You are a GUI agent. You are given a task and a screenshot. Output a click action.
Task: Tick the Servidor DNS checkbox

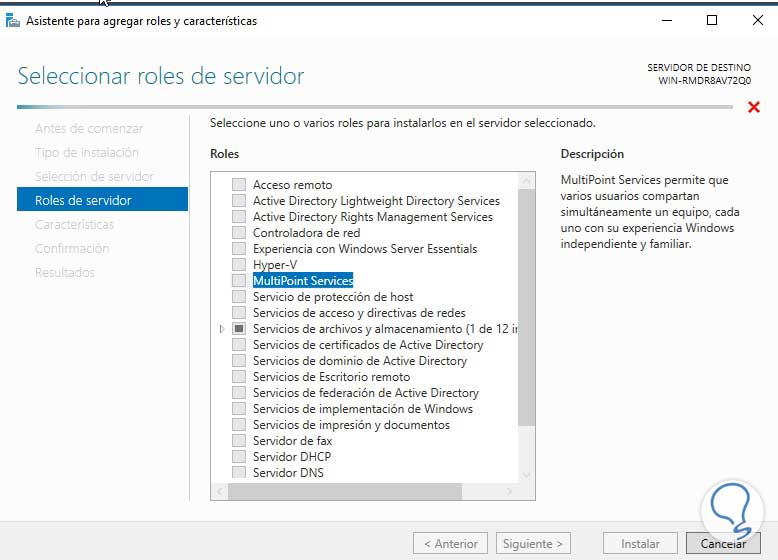[x=239, y=472]
